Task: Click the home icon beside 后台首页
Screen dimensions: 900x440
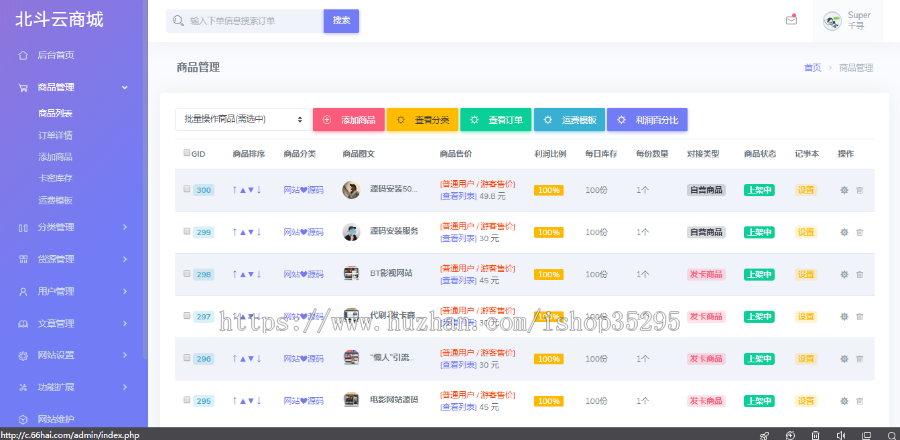Action: [x=23, y=55]
